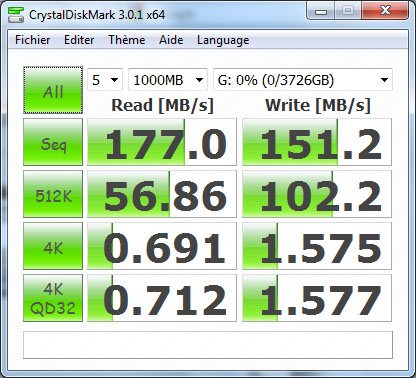Expand the G: drive selection dropdown
Image resolution: width=416 pixels, height=378 pixels.
click(x=303, y=80)
